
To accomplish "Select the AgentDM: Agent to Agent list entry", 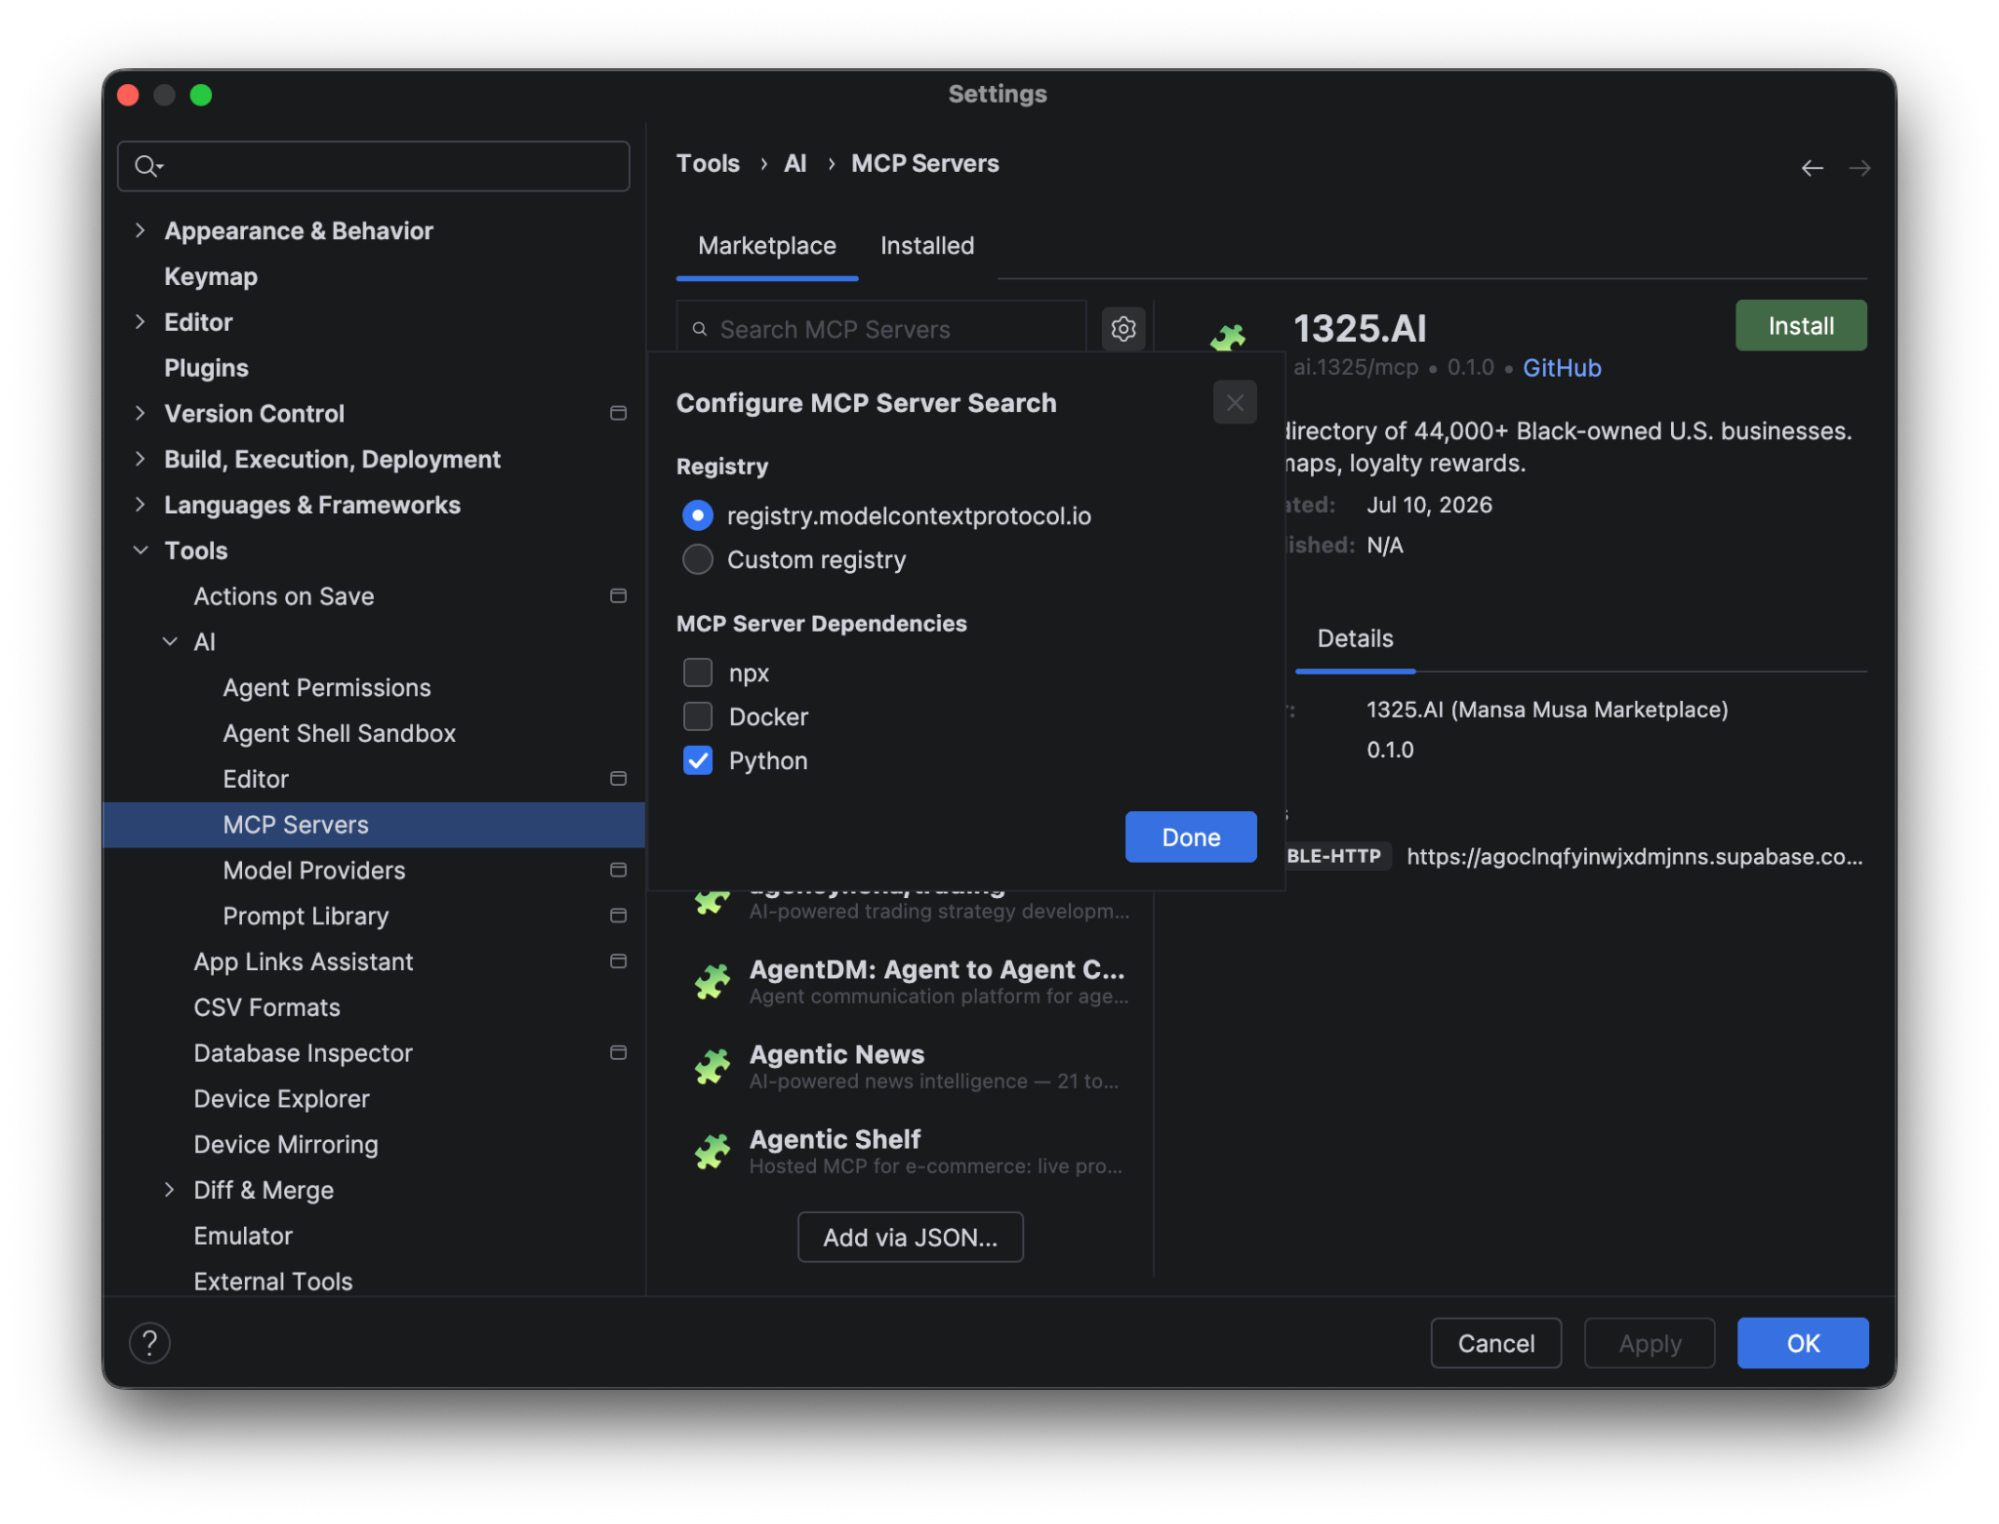I will (x=912, y=981).
